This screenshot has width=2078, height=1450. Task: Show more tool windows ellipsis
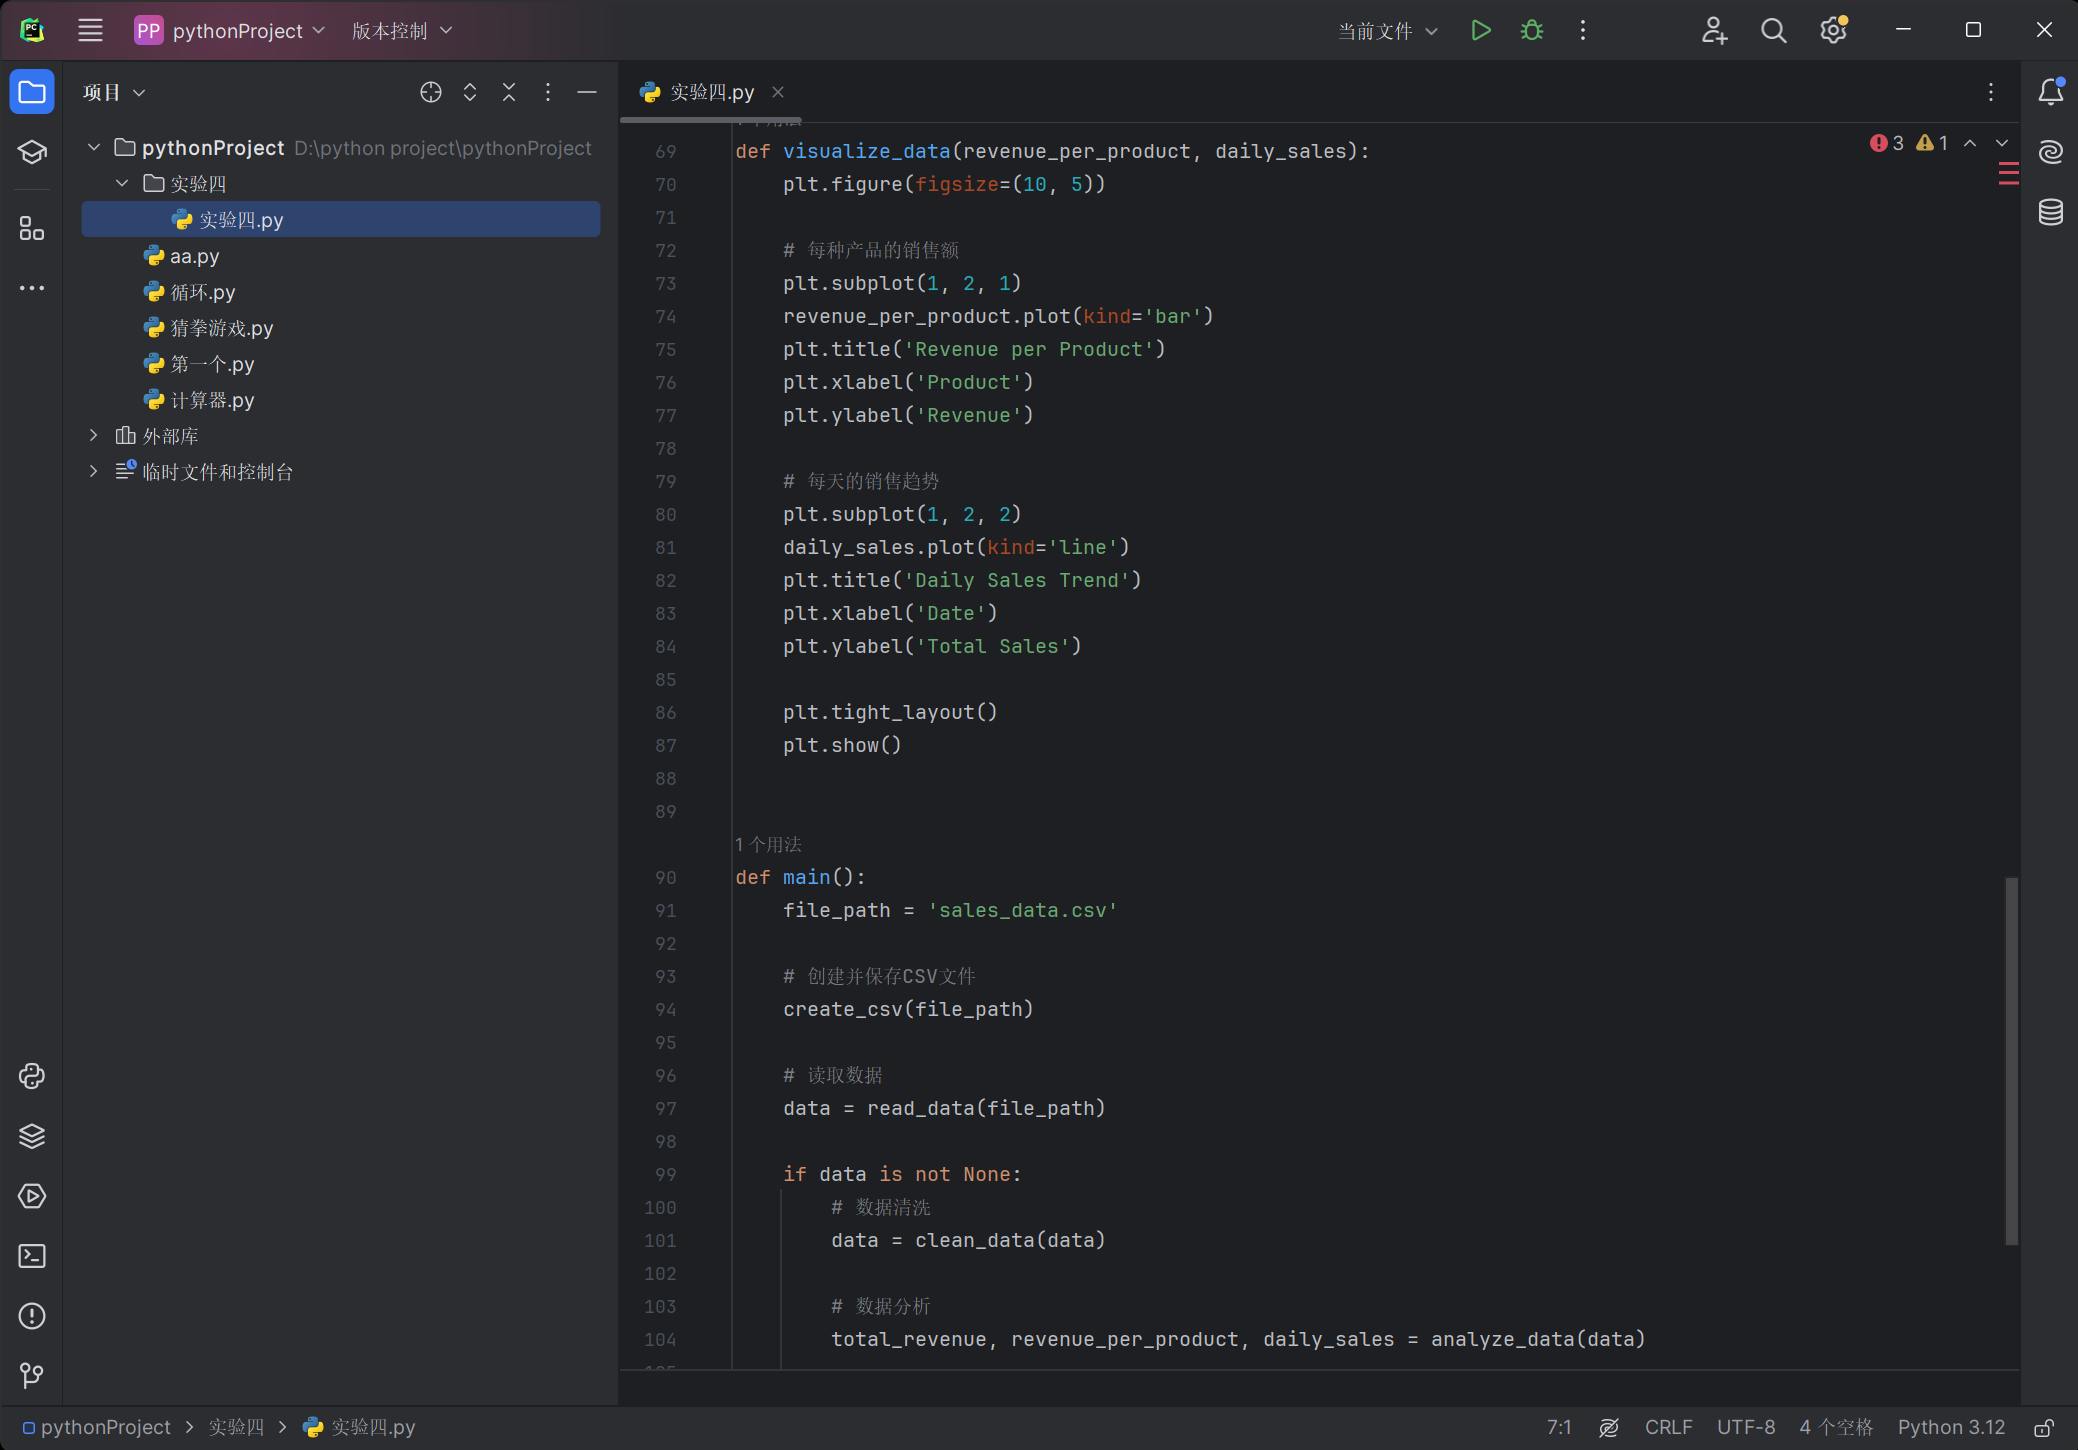point(32,288)
